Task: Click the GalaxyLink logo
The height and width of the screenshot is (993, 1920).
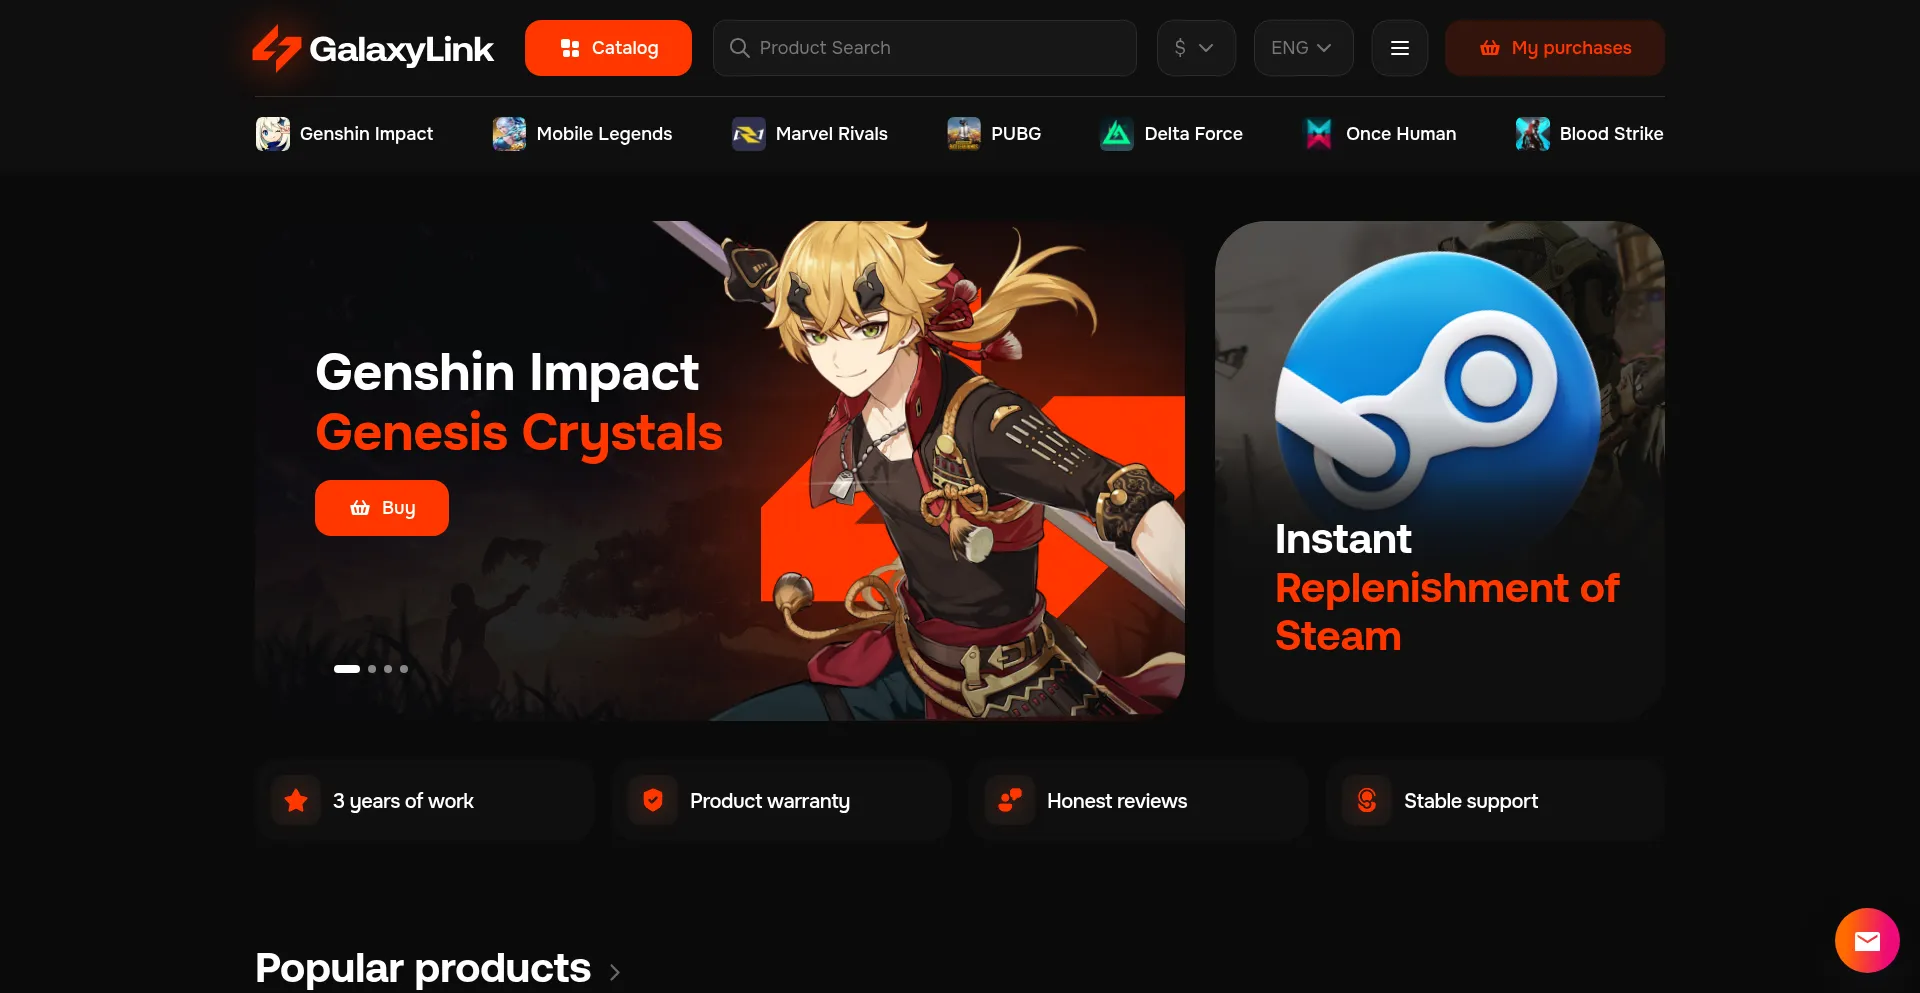Action: click(373, 48)
